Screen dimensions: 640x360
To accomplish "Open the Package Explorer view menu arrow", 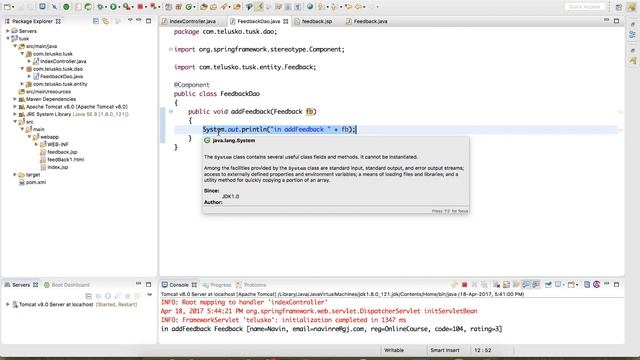I will click(x=130, y=20).
